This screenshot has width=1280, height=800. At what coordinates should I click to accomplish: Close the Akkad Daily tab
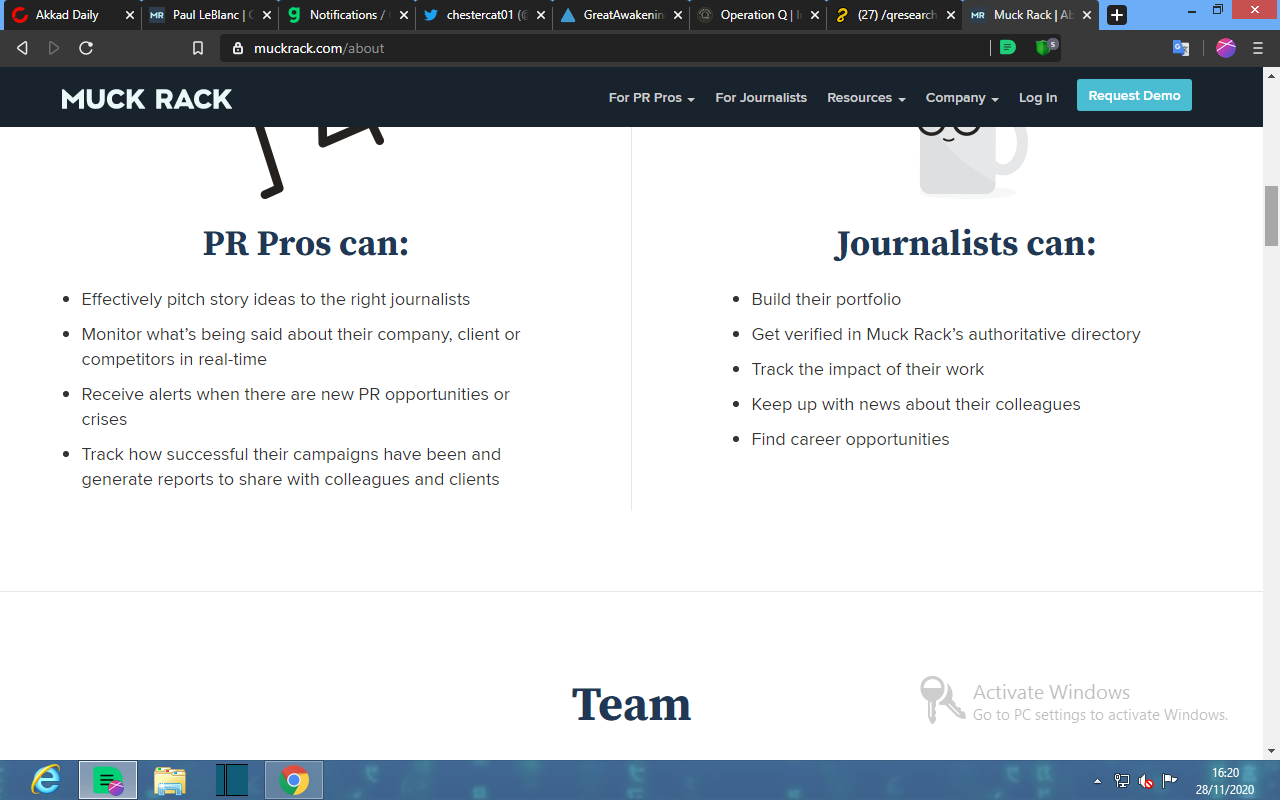[x=129, y=15]
